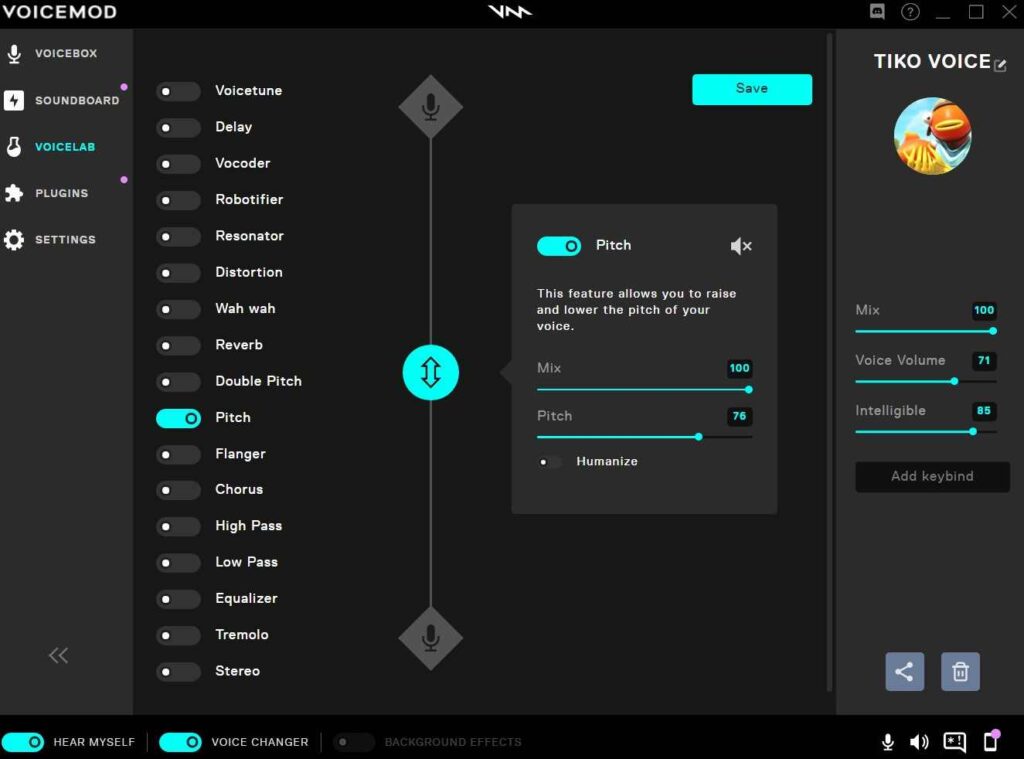Toggle Voice Changer off
Image resolution: width=1024 pixels, height=759 pixels.
(180, 742)
